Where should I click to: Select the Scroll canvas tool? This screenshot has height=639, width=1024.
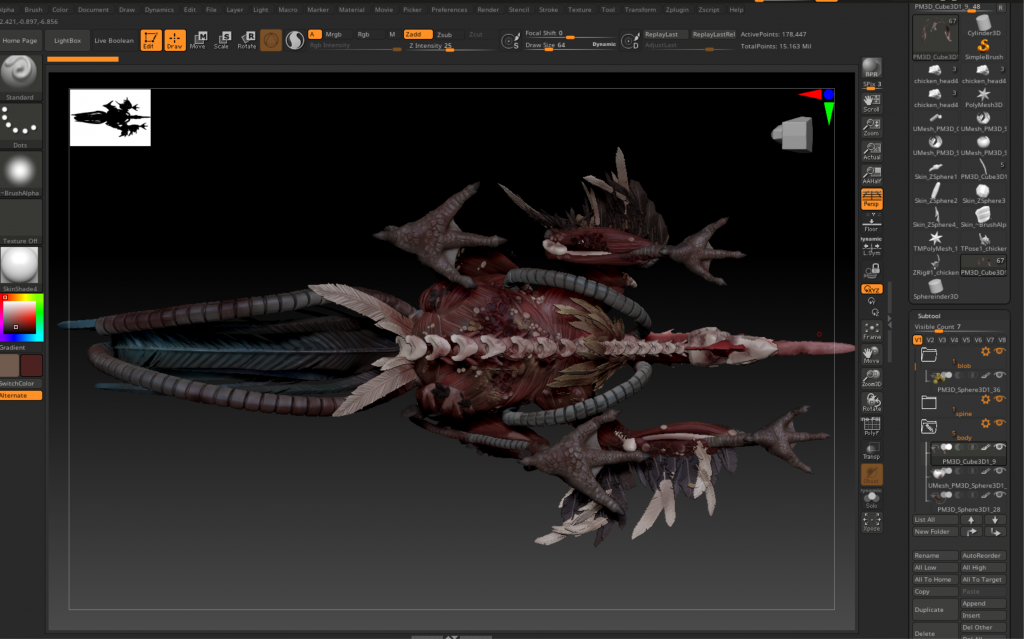(x=871, y=101)
